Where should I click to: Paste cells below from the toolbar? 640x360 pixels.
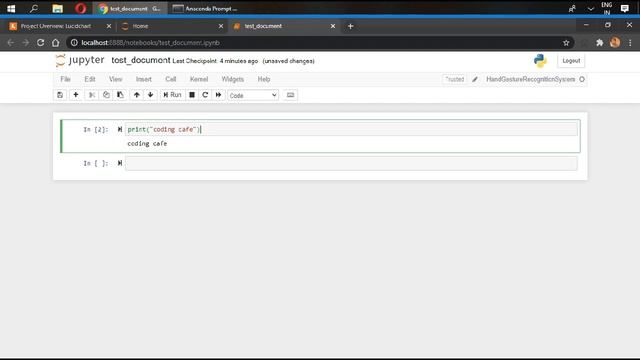tap(120, 95)
